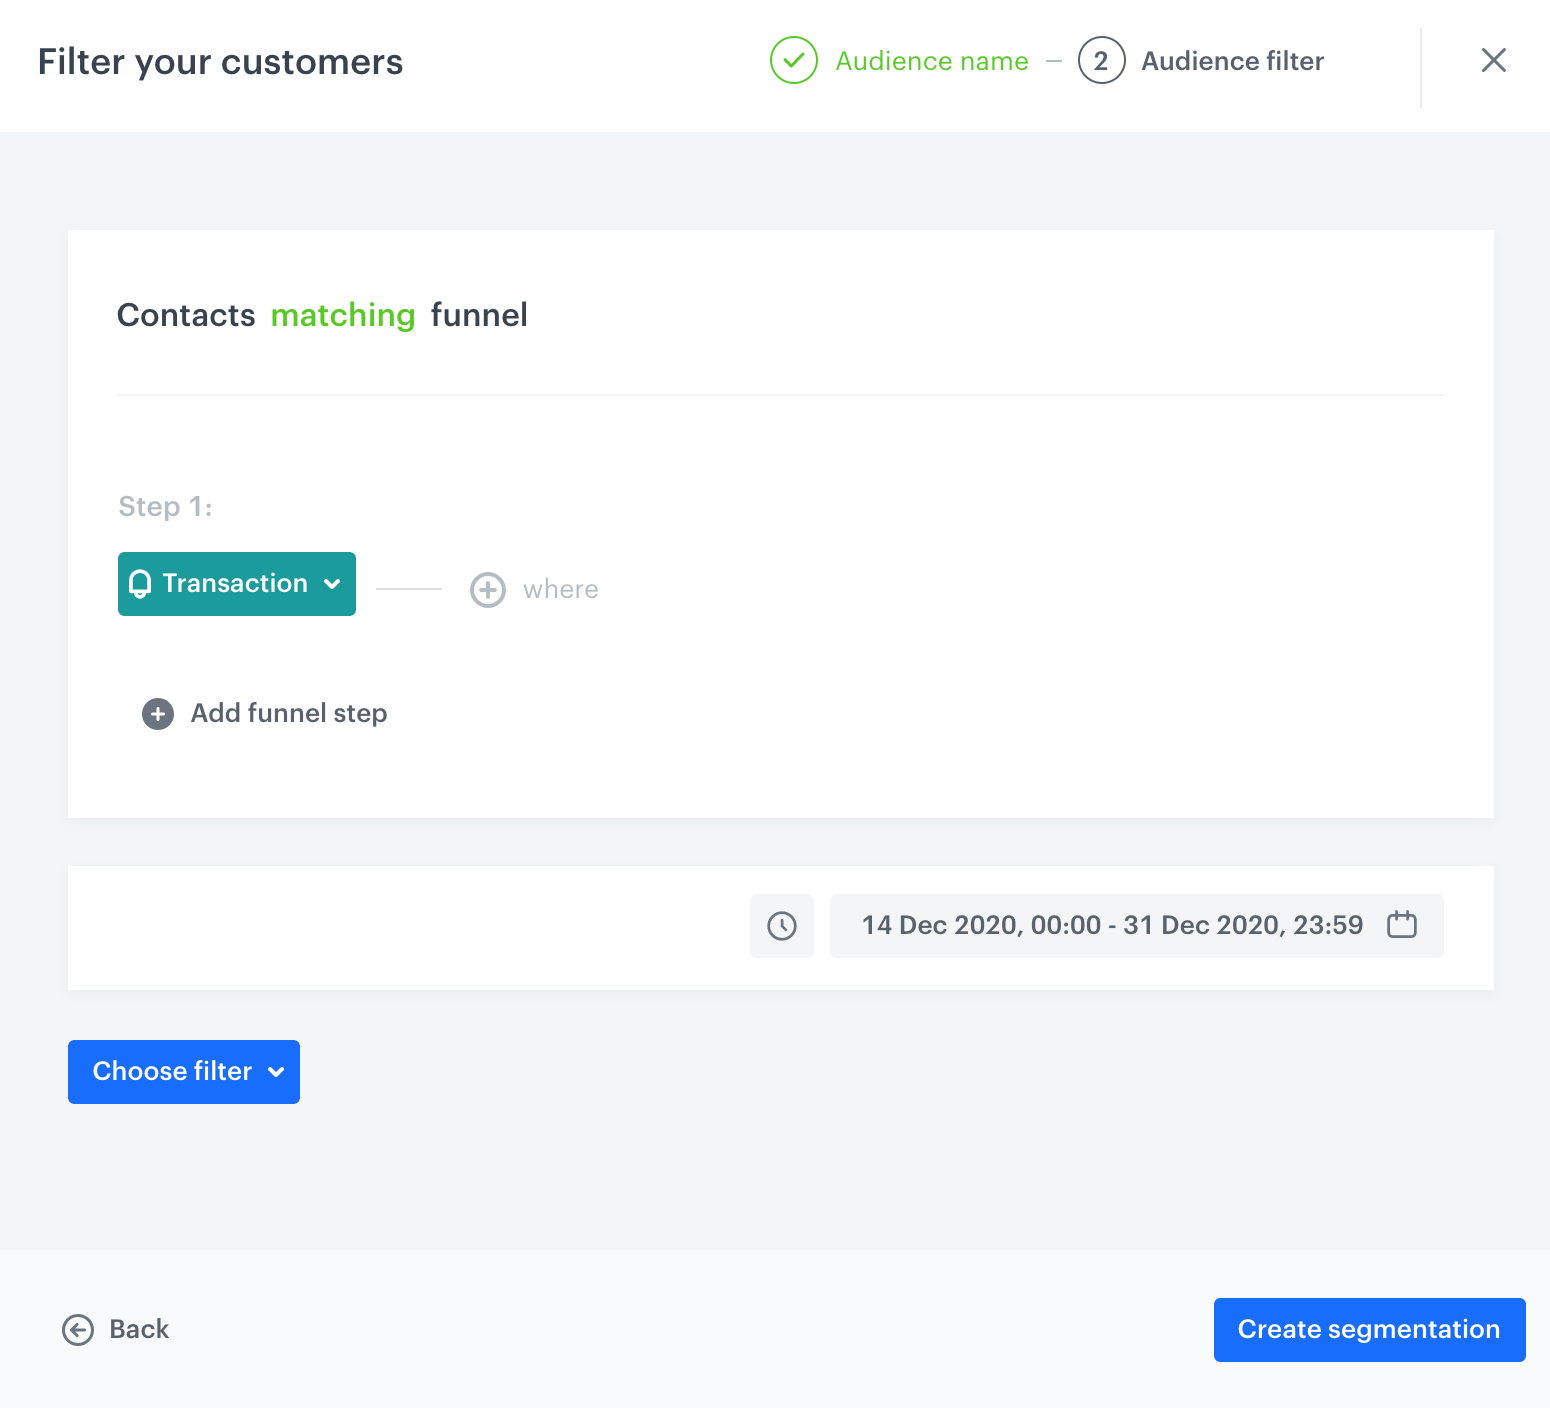Click the Back text link
Screen dimensions: 1550x1408
[x=139, y=1330]
